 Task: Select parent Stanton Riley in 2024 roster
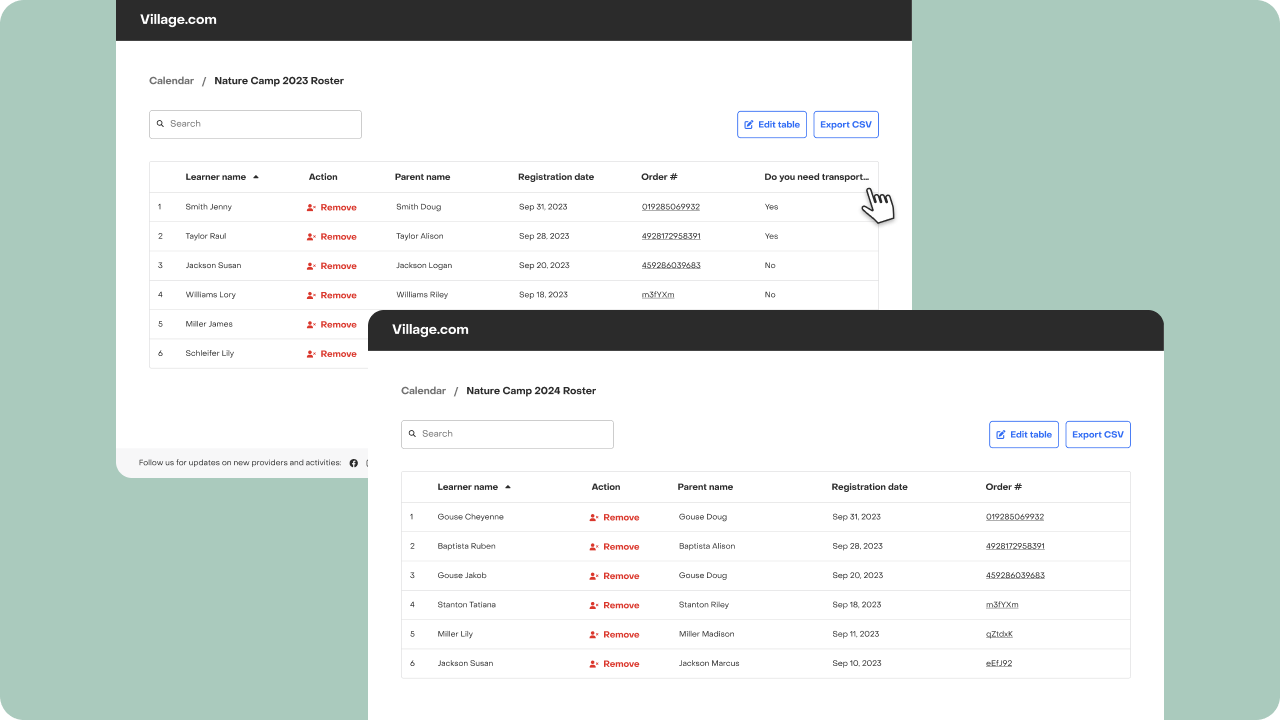click(704, 605)
